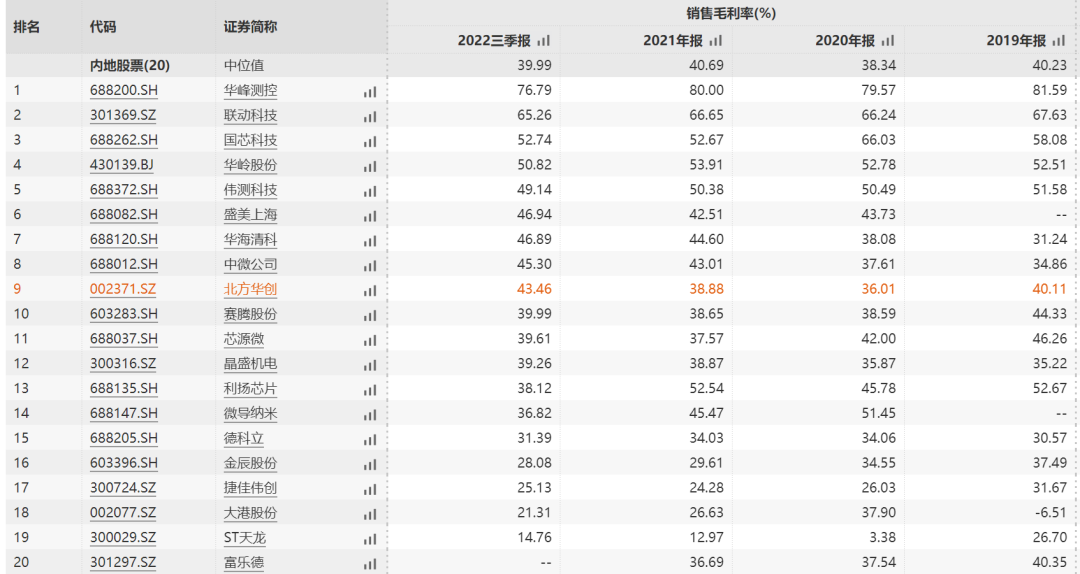Open chart icon for ST天龙 row

tap(370, 538)
